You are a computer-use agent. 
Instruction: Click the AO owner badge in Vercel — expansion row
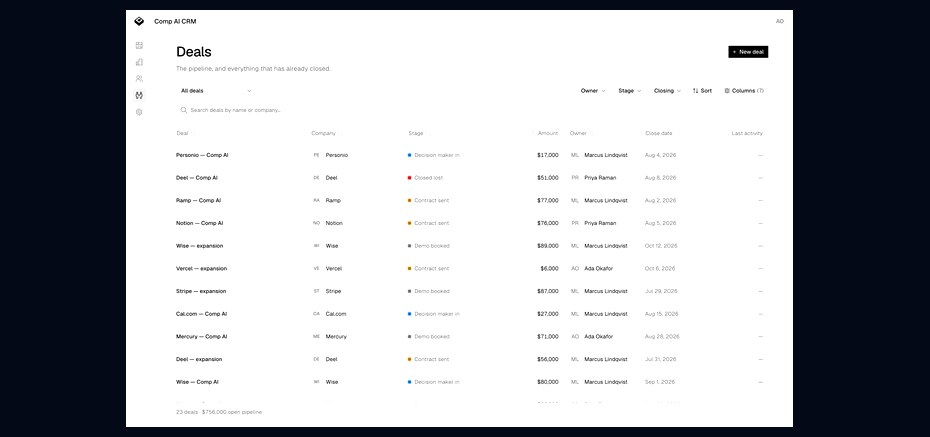click(x=575, y=269)
